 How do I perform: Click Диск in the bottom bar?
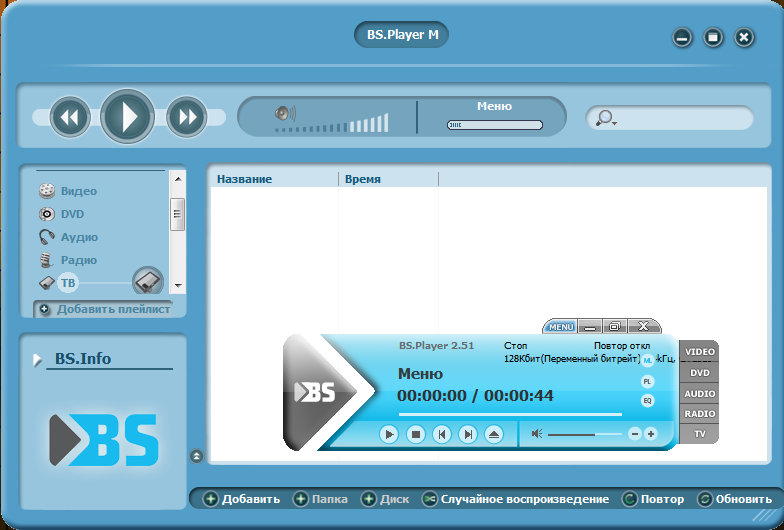(385, 499)
